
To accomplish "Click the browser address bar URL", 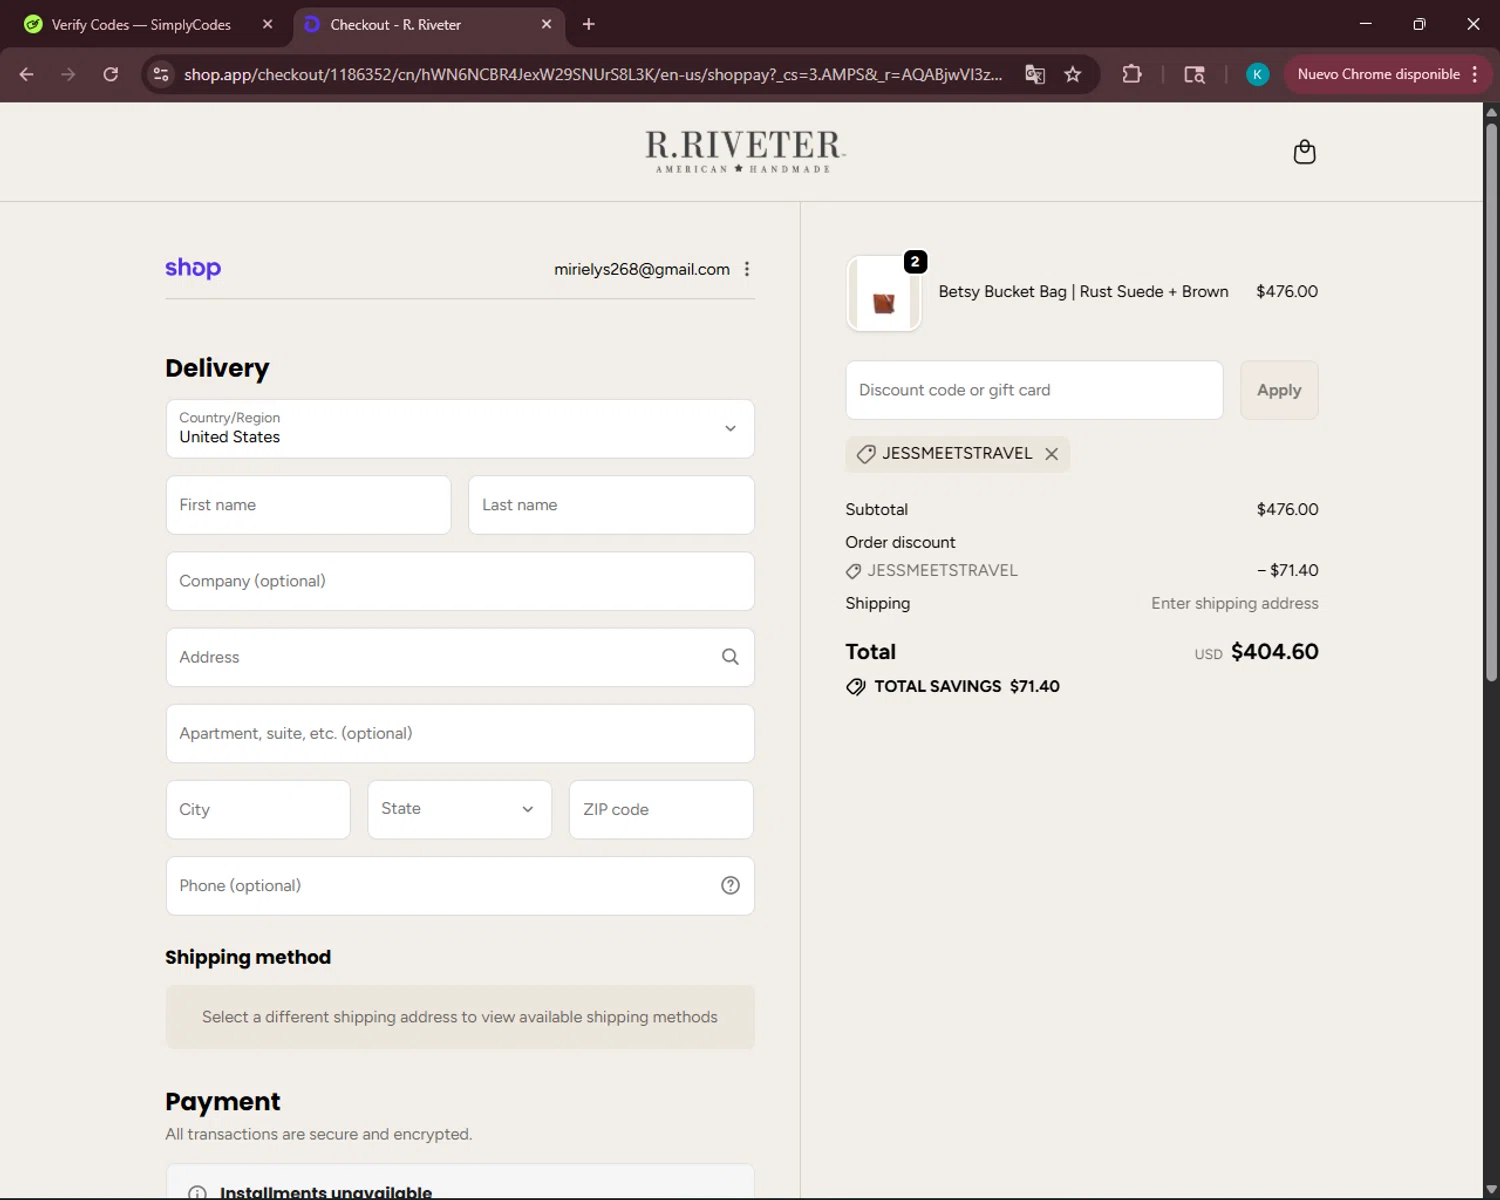I will tap(593, 74).
